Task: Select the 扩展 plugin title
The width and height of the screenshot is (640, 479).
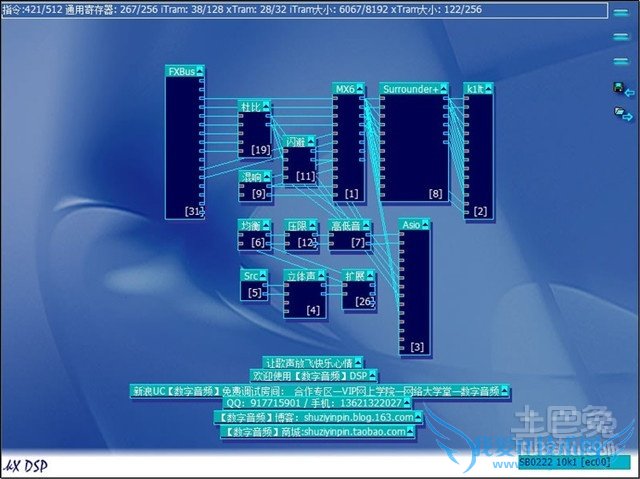Action: click(355, 276)
